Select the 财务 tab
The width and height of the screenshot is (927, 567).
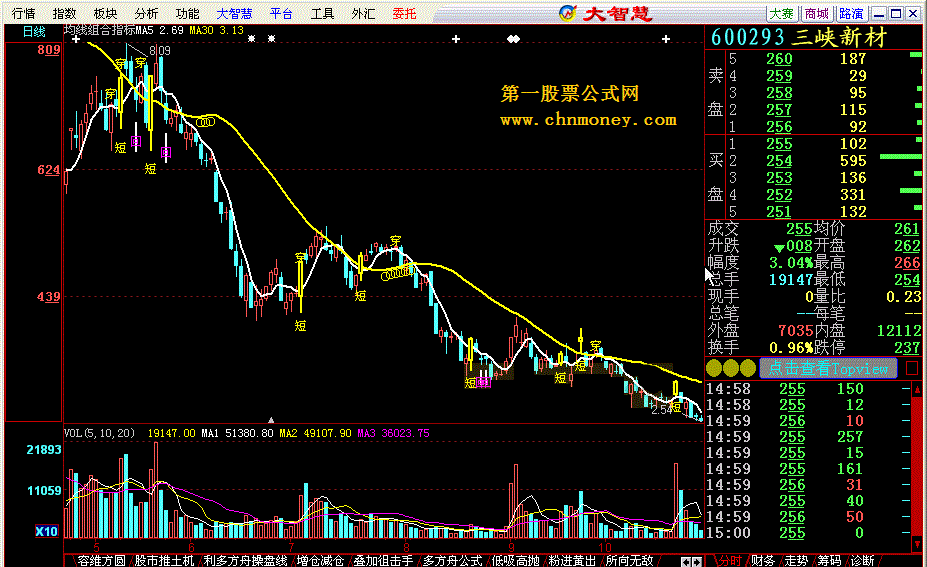[x=763, y=560]
